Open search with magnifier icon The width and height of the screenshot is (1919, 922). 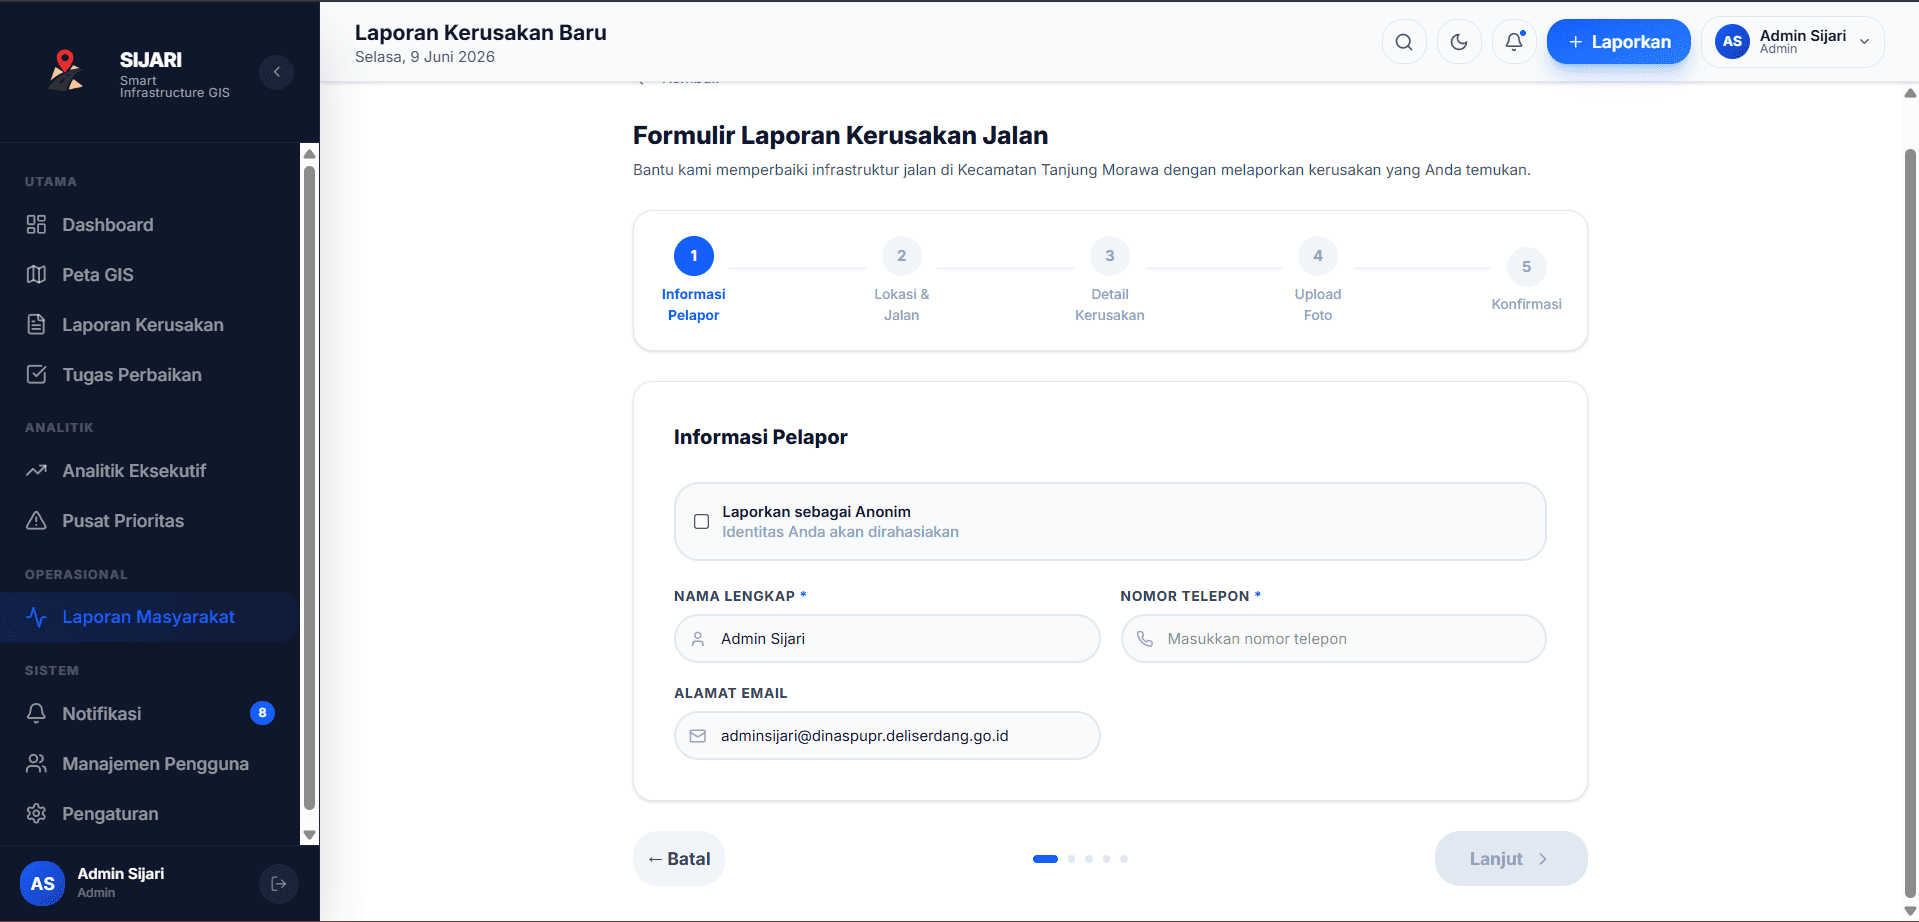(x=1404, y=42)
